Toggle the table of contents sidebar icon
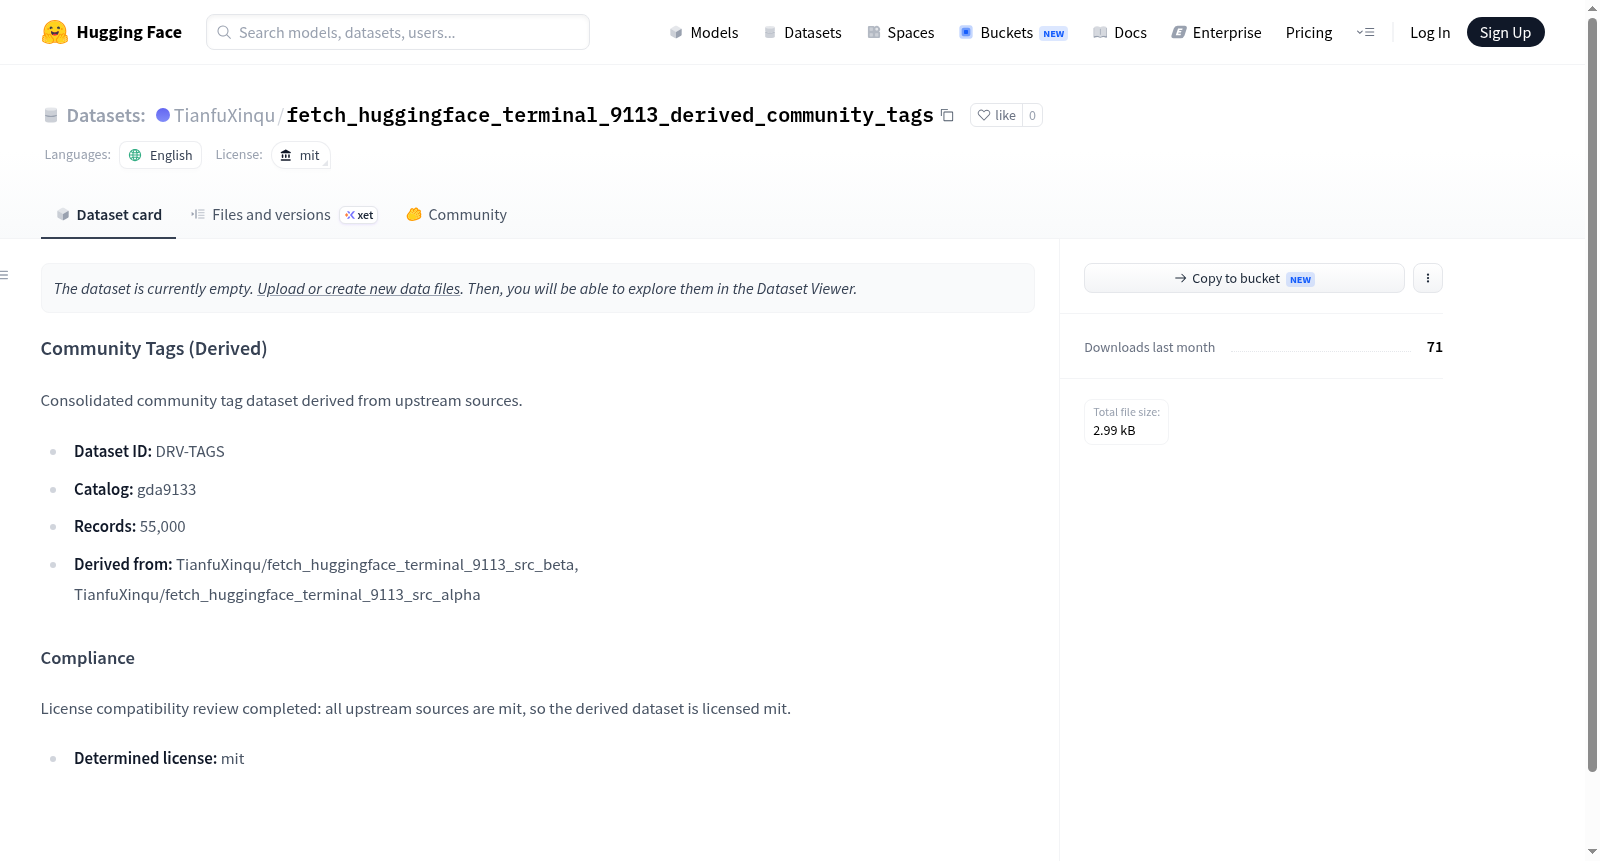Screen dimensions: 1600x861 tap(5, 275)
